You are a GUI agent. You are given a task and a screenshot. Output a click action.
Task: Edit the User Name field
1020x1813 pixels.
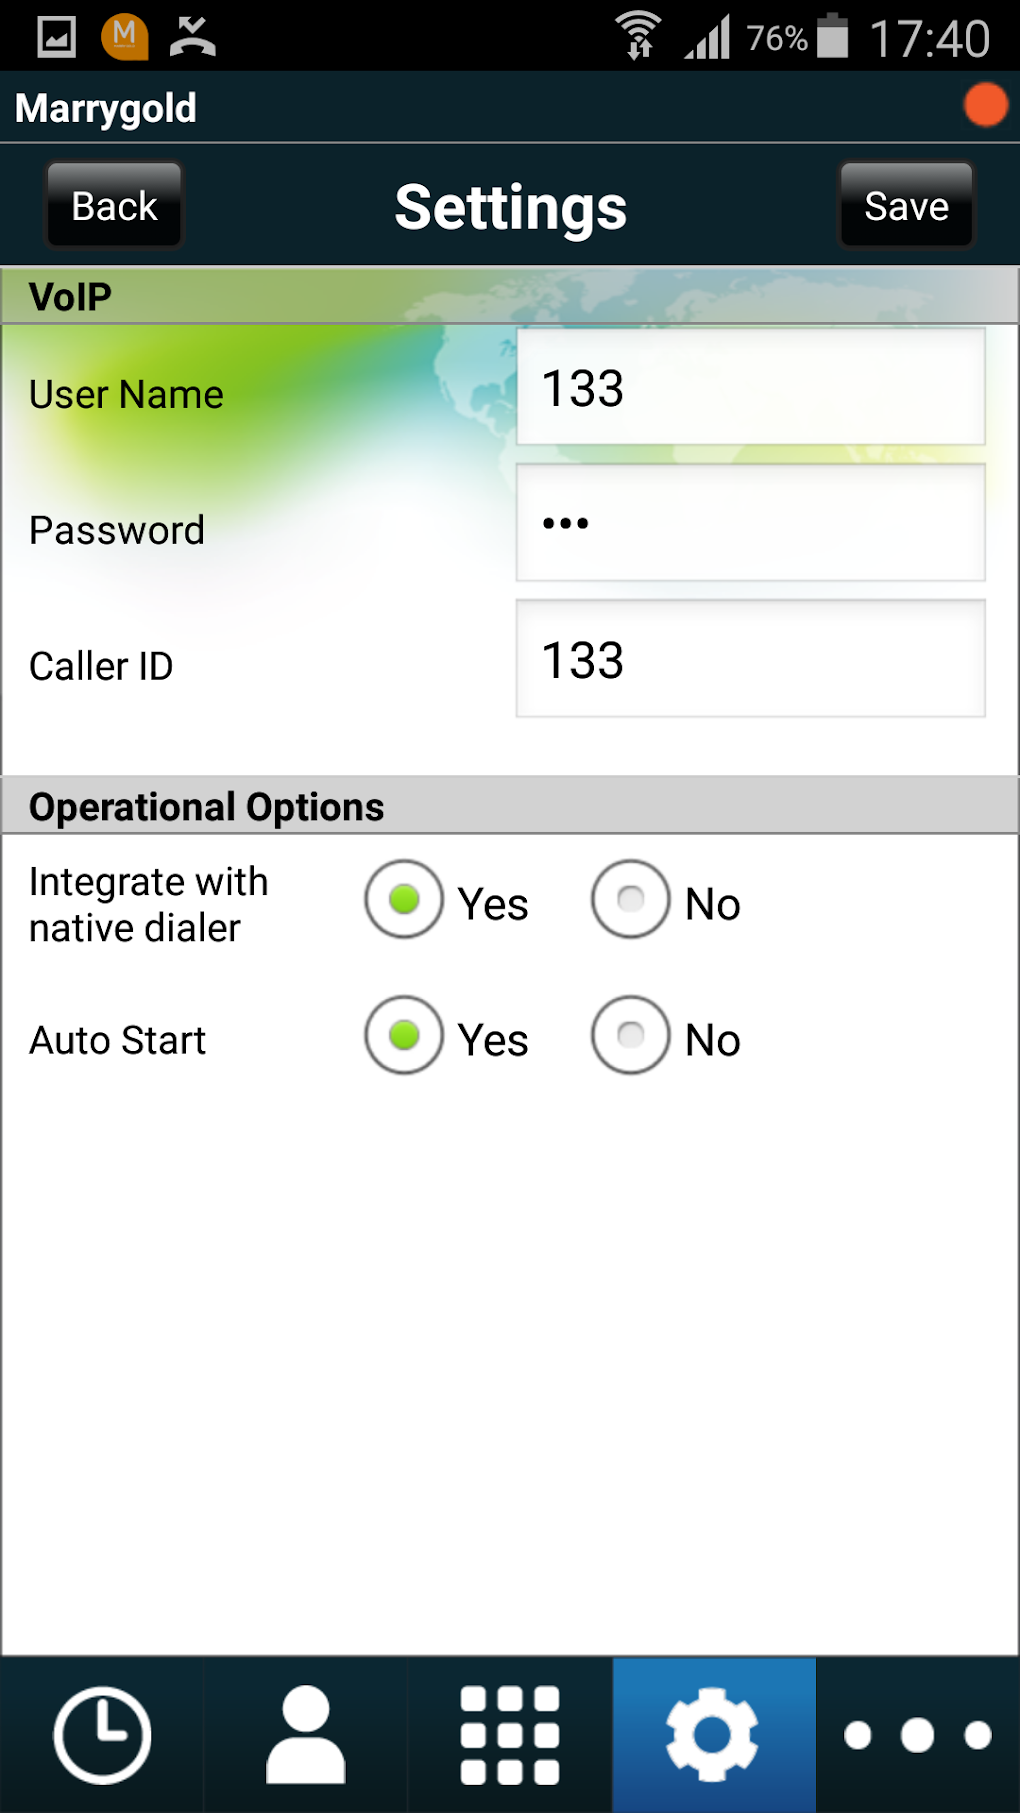pos(750,388)
